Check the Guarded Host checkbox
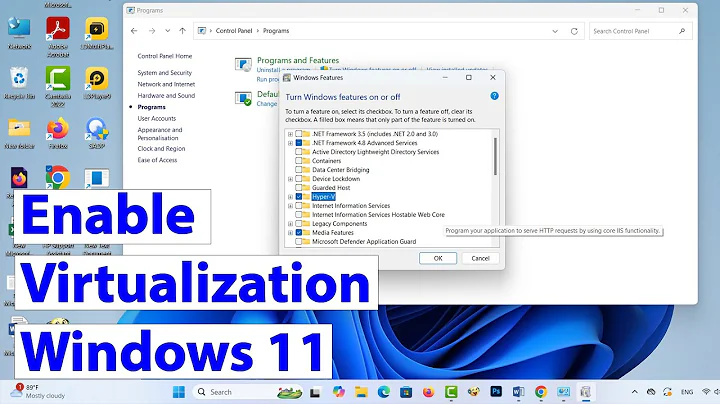Screen dimensions: 720x404 point(298,188)
